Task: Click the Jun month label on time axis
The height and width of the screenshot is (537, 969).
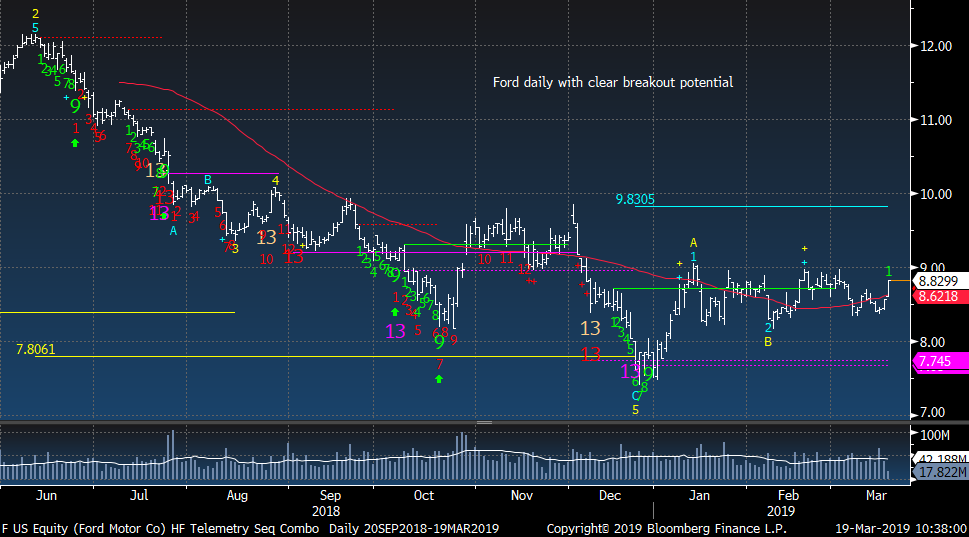Action: pos(46,495)
